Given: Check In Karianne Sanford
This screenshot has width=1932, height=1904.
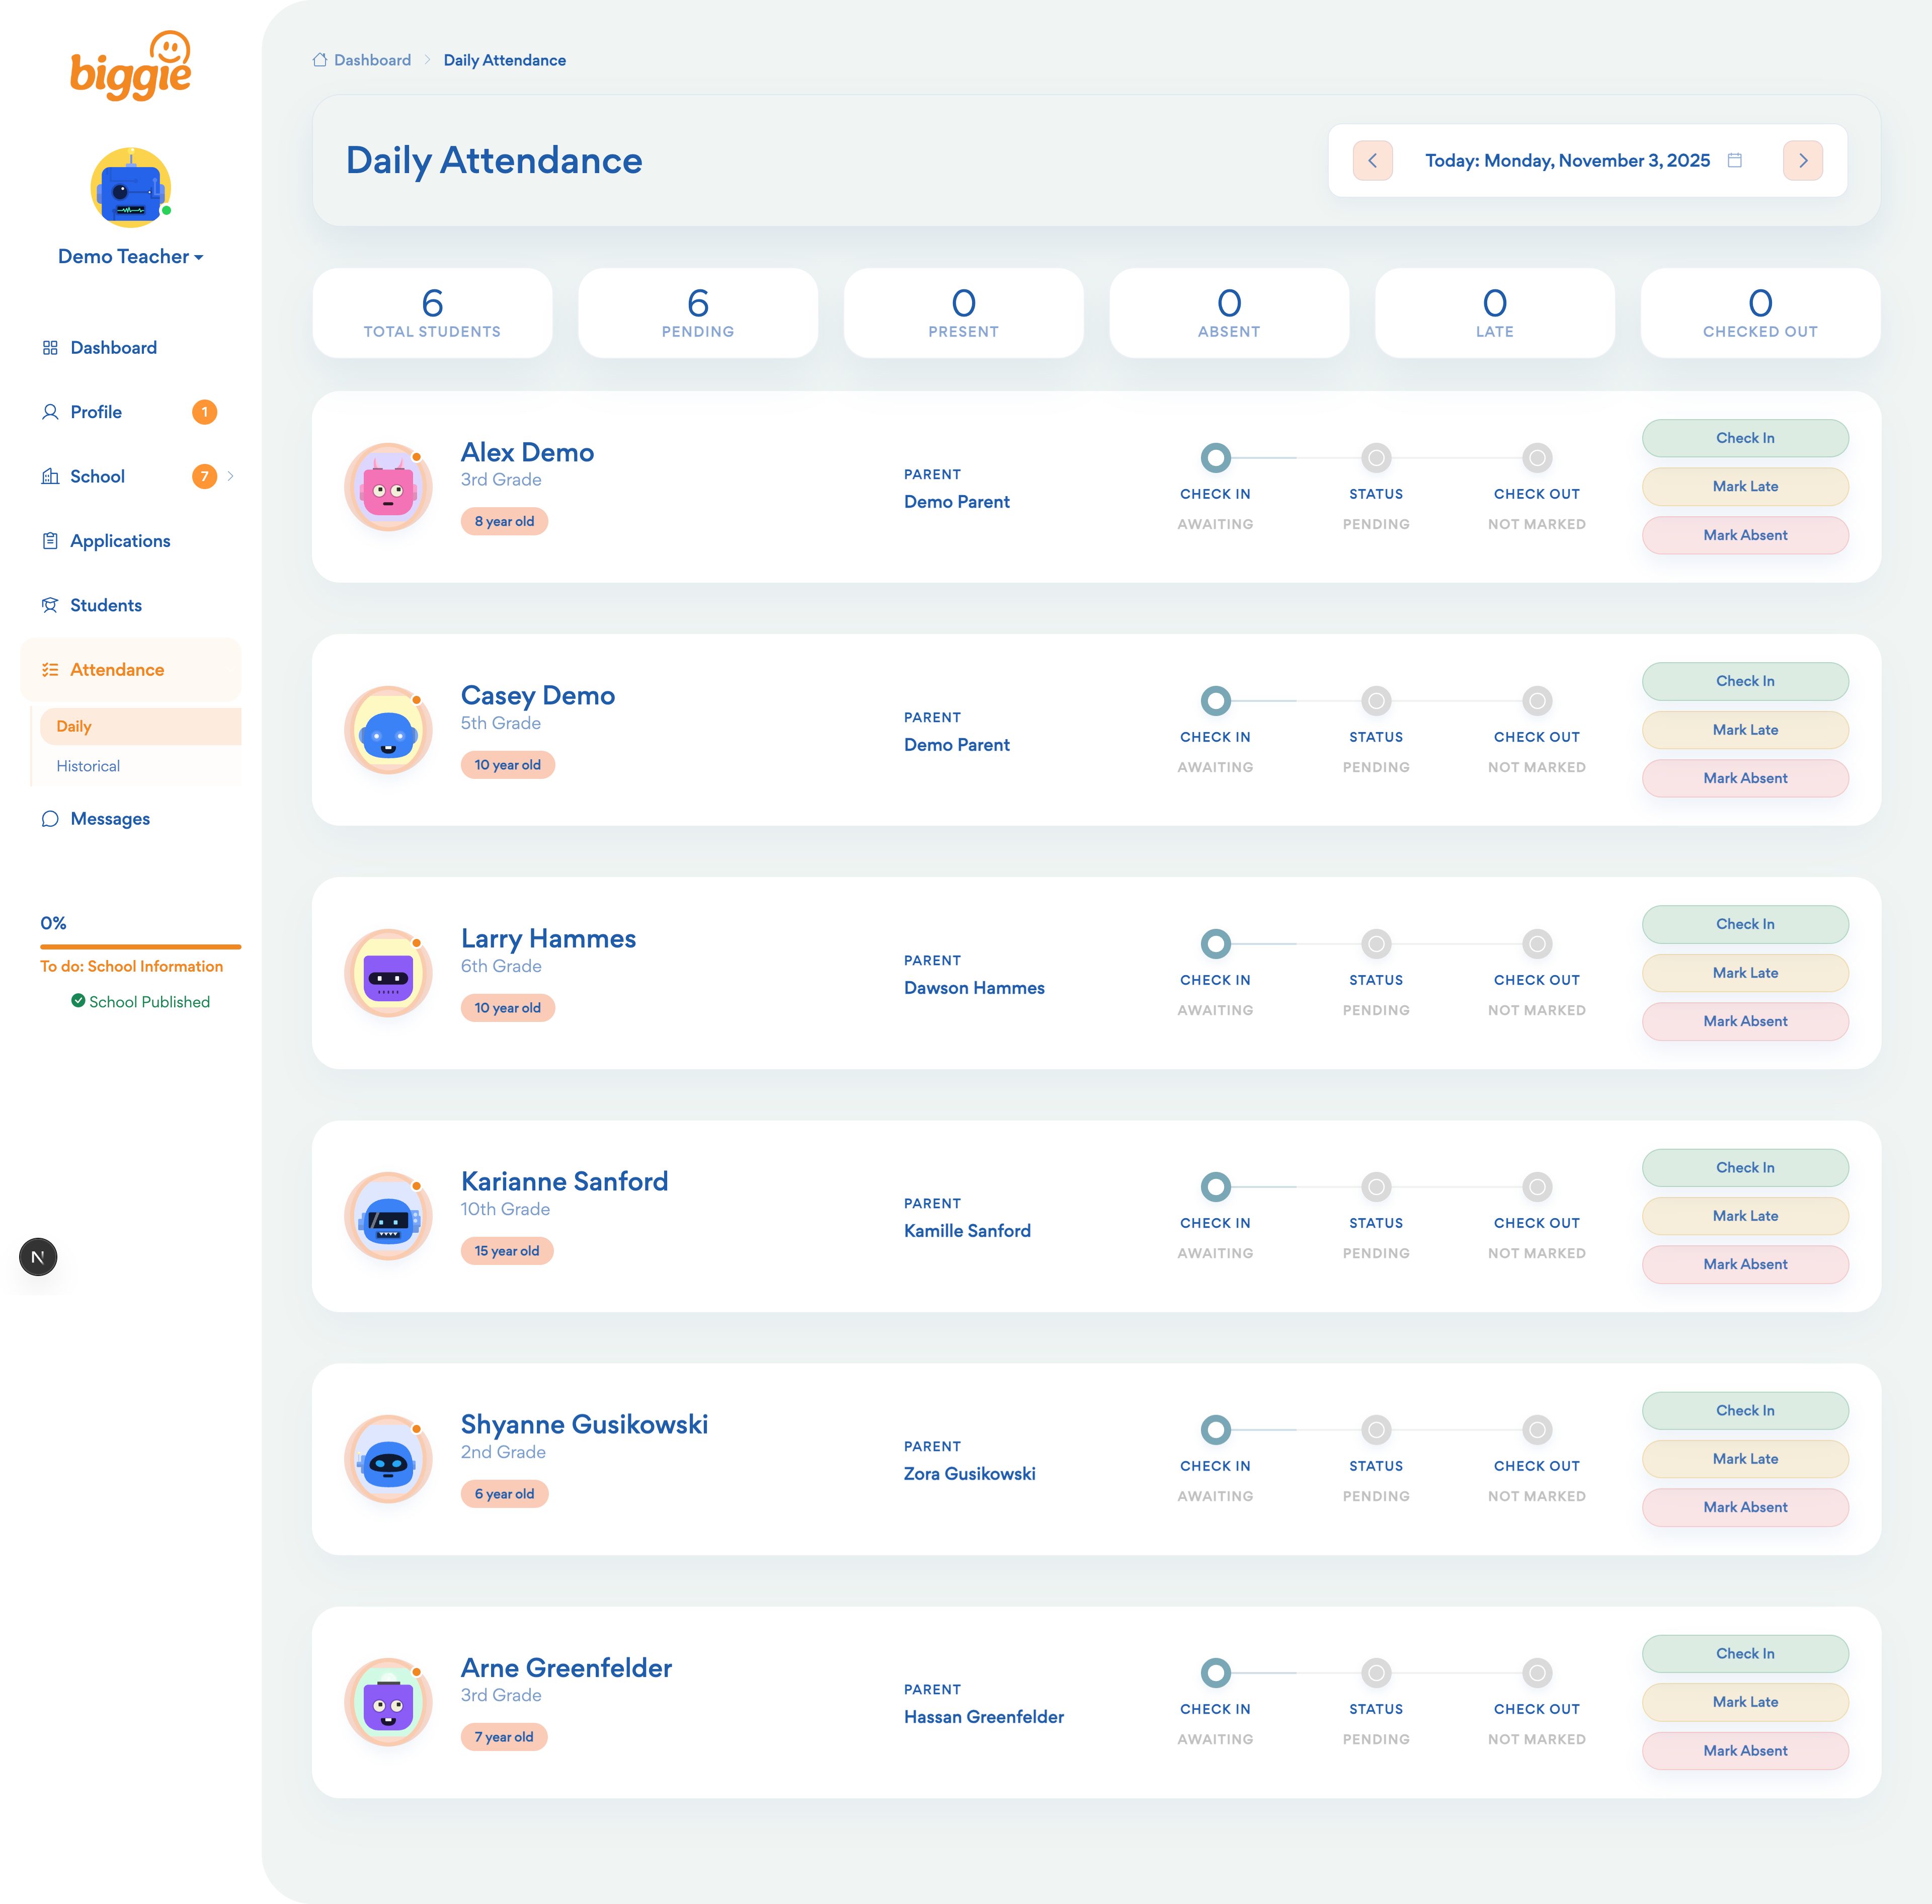Looking at the screenshot, I should (1744, 1167).
